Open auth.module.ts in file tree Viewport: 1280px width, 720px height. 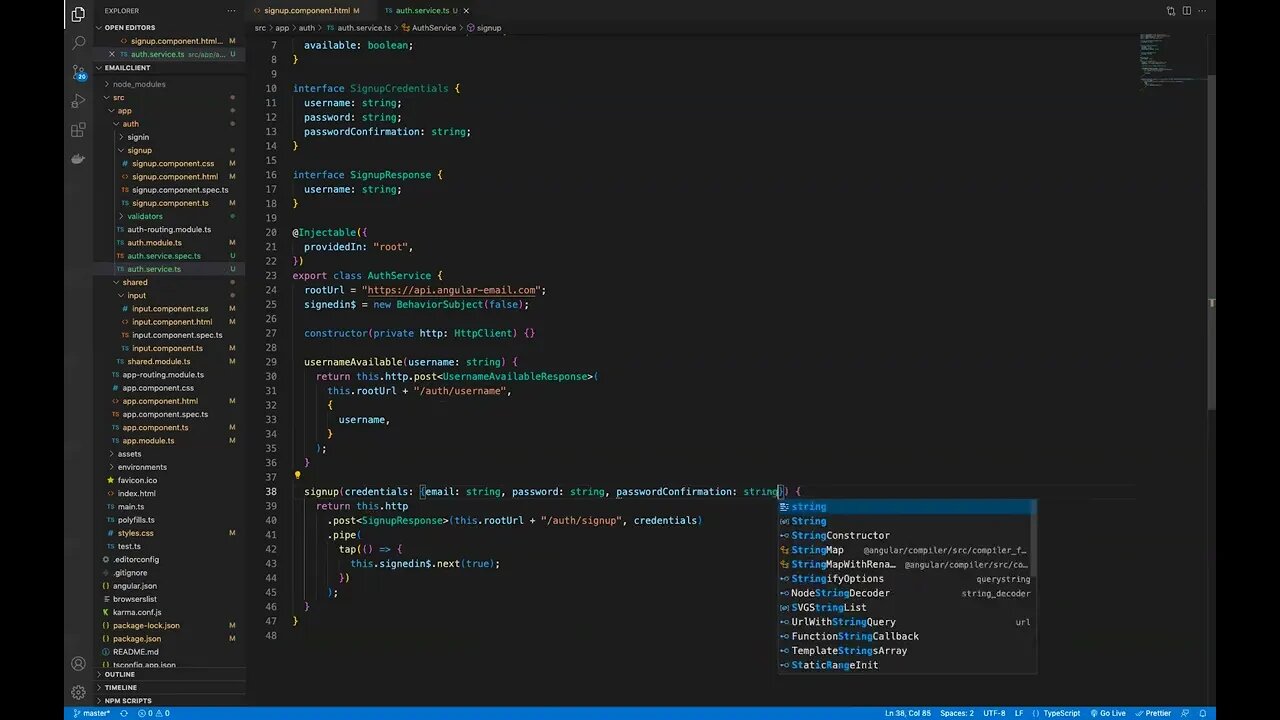click(154, 242)
